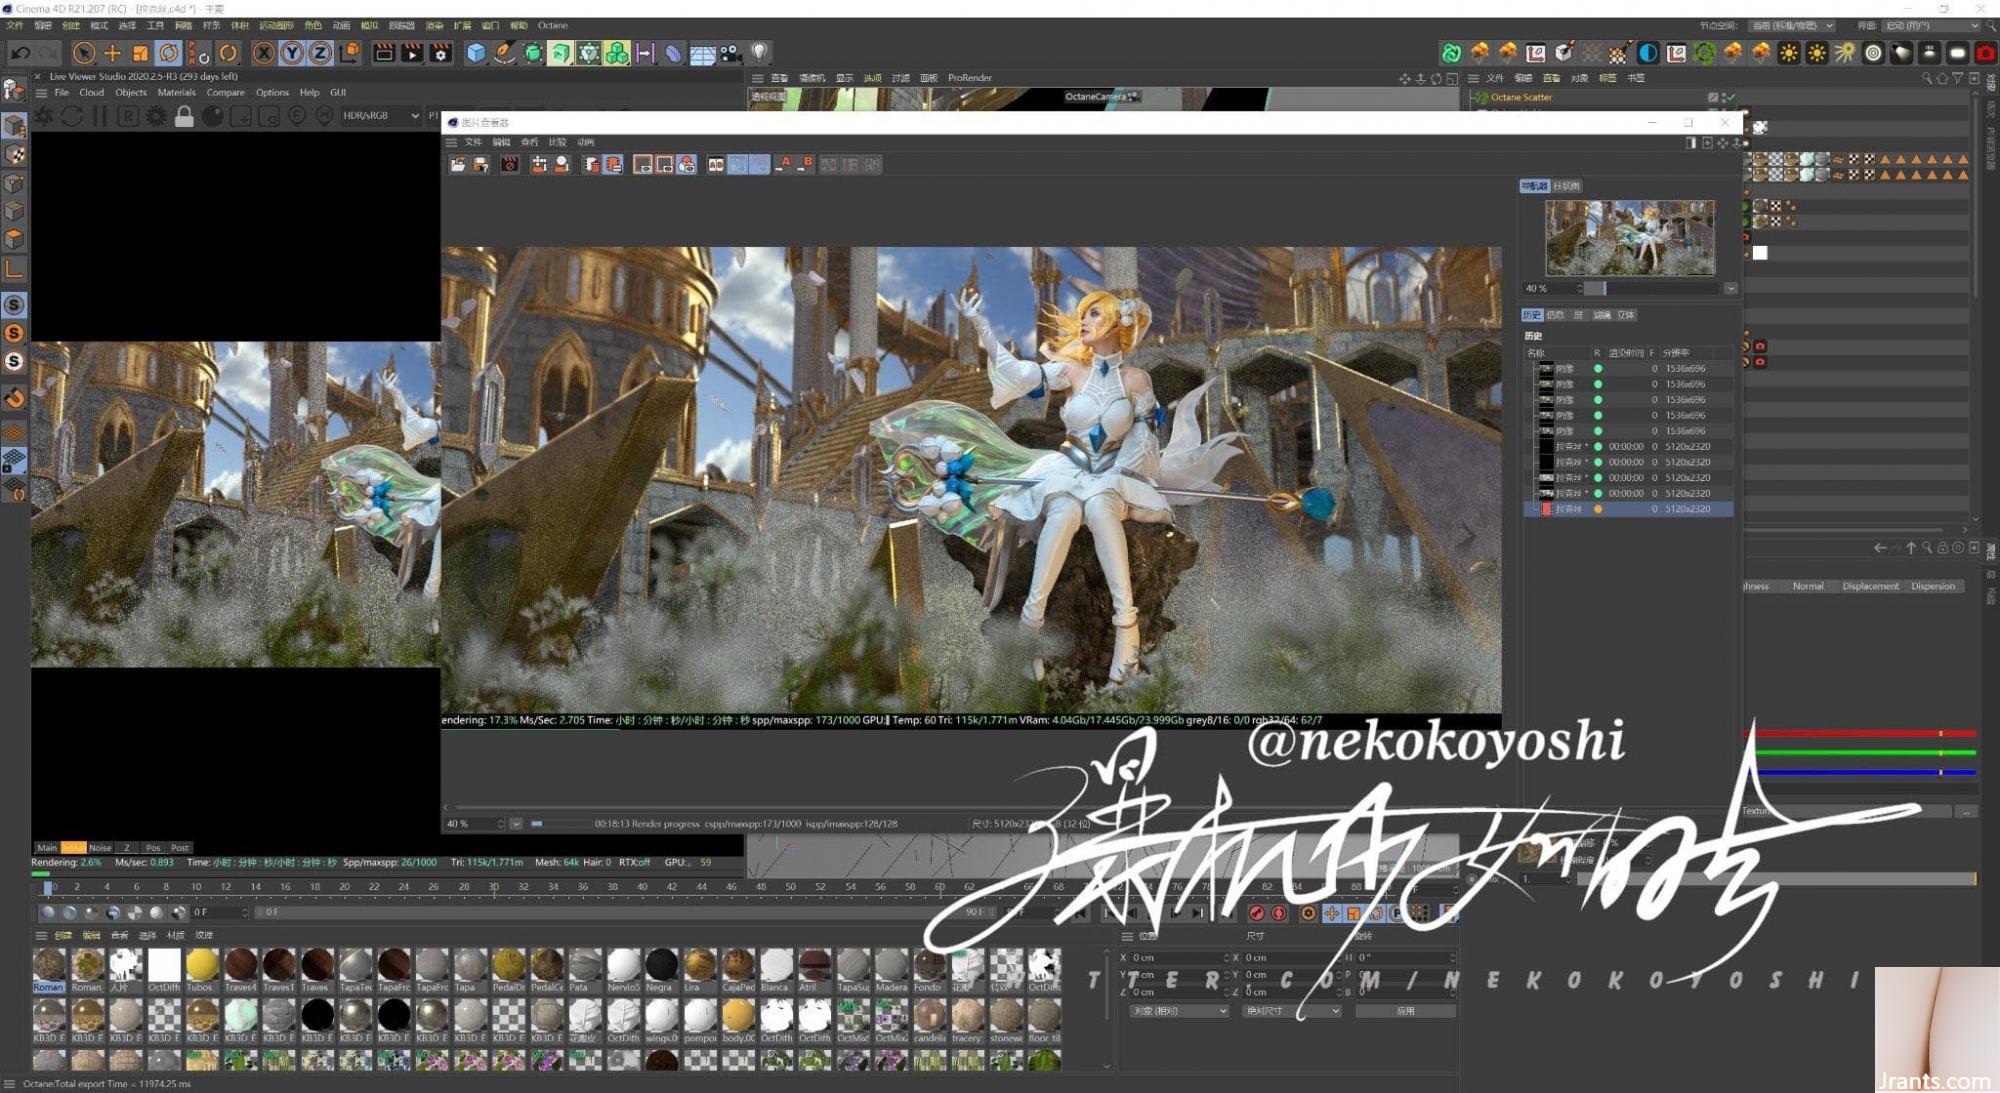Click the Normal tab in node panel
The width and height of the screenshot is (2000, 1093).
pyautogui.click(x=1807, y=586)
